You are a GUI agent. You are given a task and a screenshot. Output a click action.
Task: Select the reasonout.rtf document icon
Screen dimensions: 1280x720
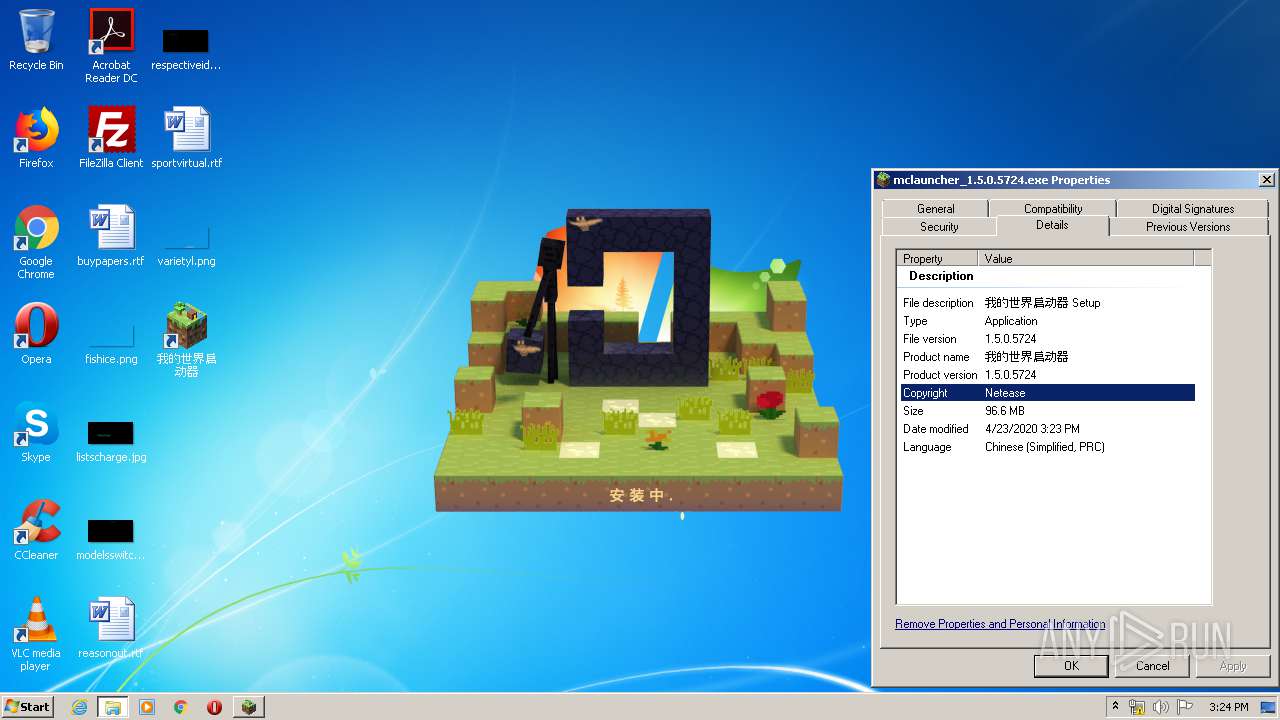pos(111,628)
